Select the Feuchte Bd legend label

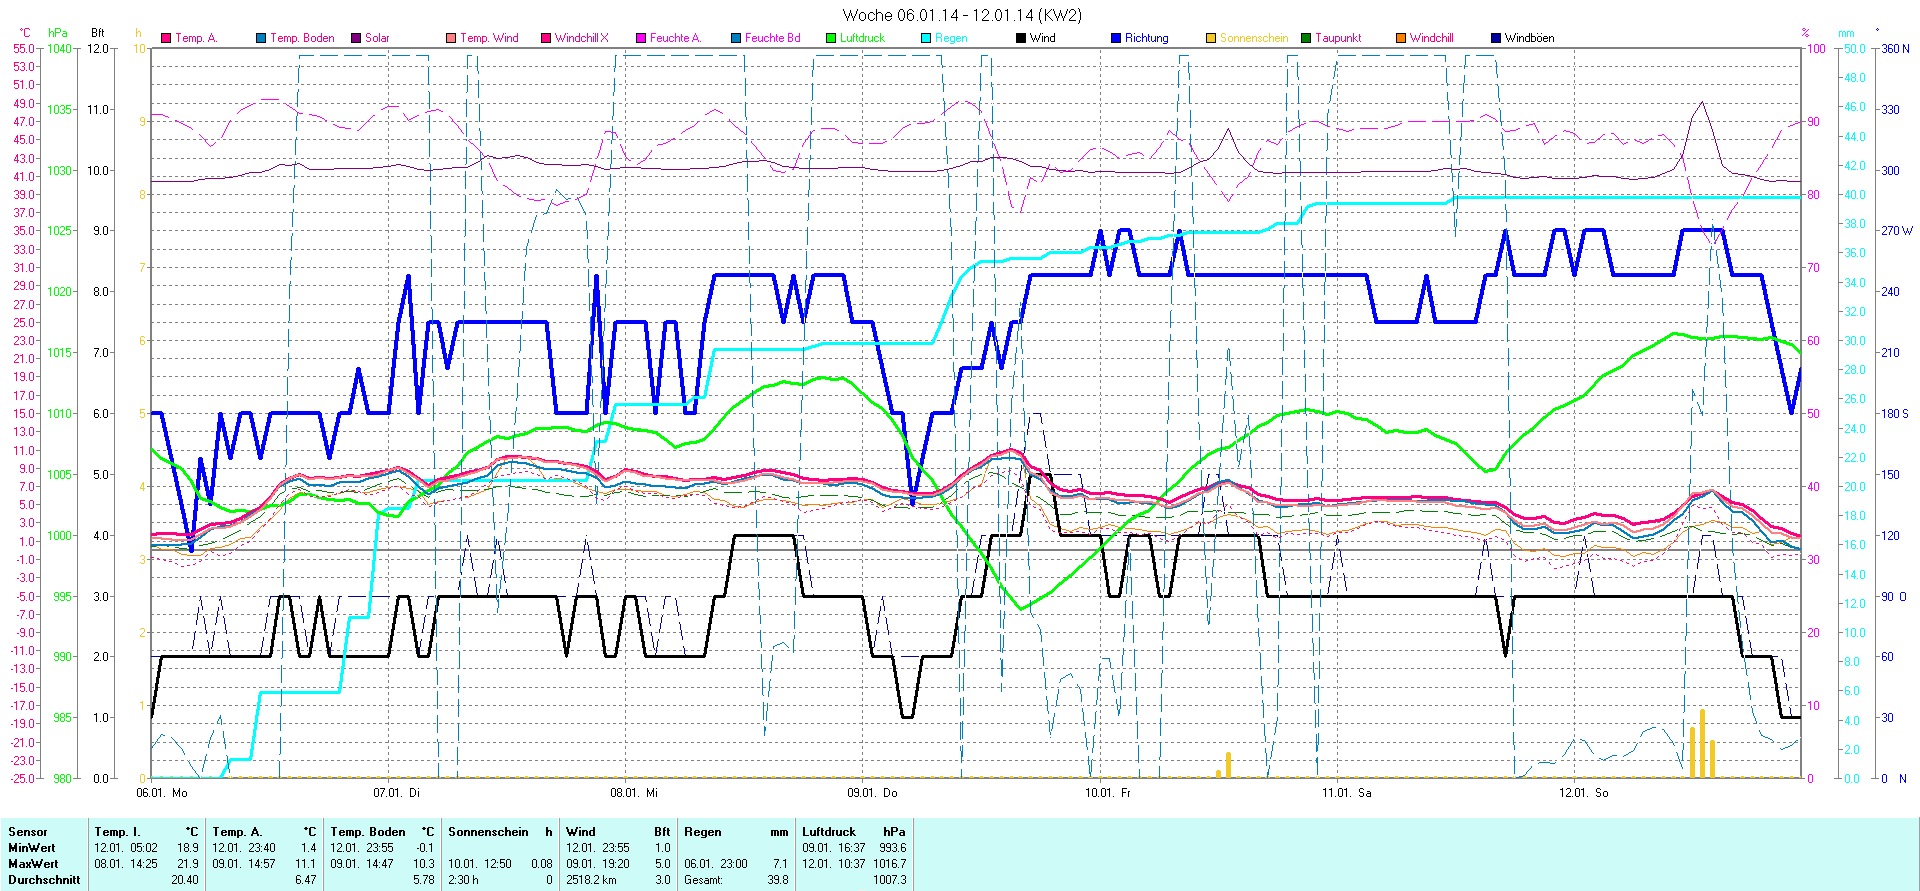click(x=772, y=38)
